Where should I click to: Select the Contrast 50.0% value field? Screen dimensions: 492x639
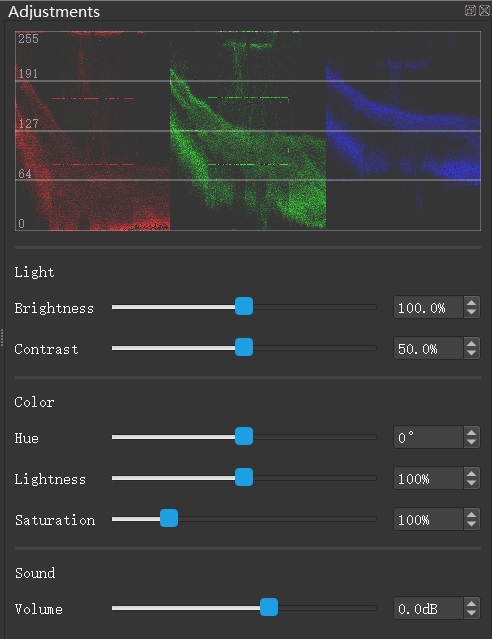click(428, 348)
